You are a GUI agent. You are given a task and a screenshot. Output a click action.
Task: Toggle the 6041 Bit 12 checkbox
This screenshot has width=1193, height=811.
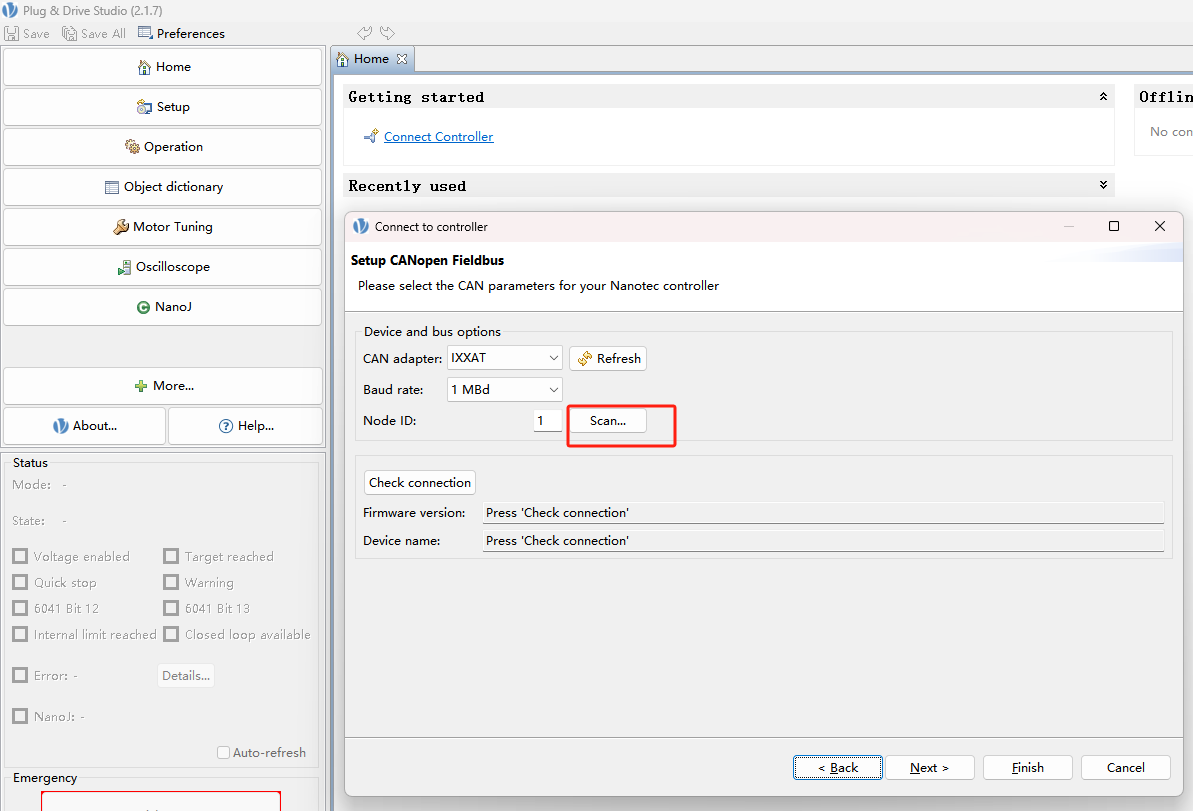(x=21, y=608)
